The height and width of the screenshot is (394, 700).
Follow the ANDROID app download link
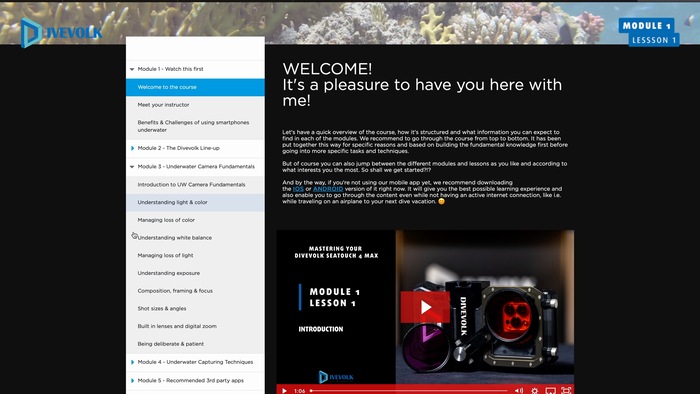tap(328, 189)
